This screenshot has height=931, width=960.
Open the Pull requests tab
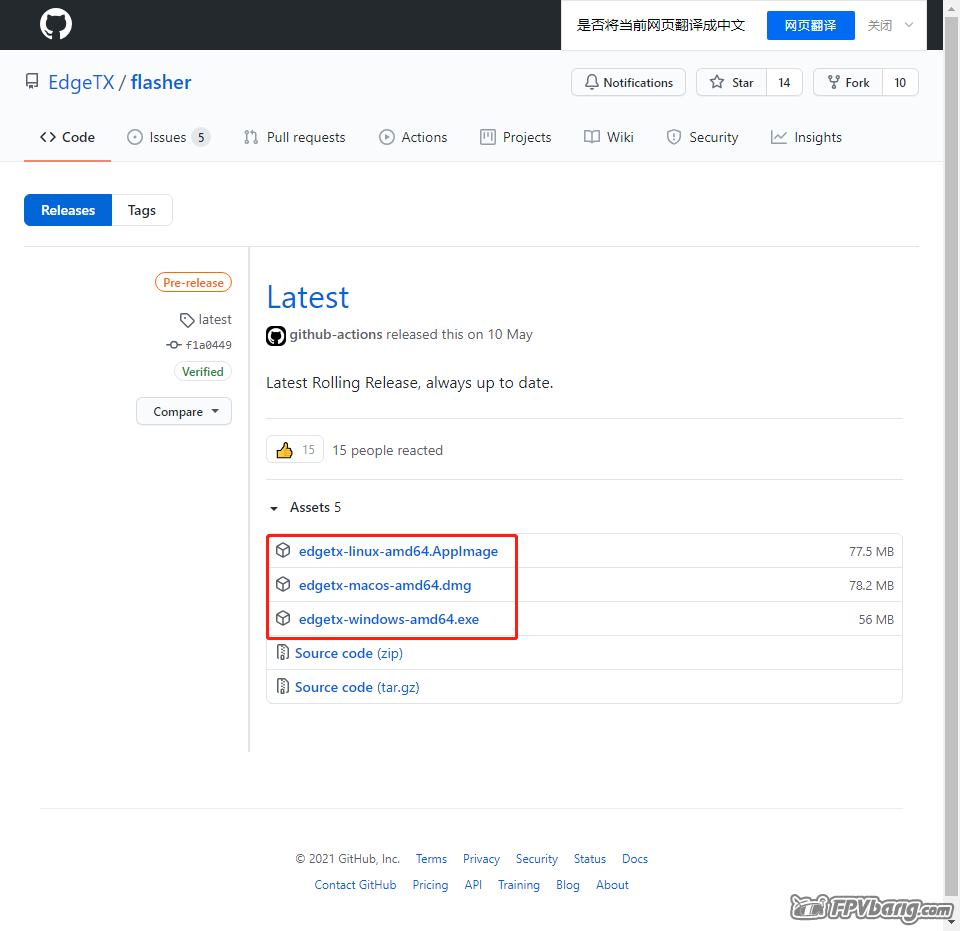[x=294, y=137]
